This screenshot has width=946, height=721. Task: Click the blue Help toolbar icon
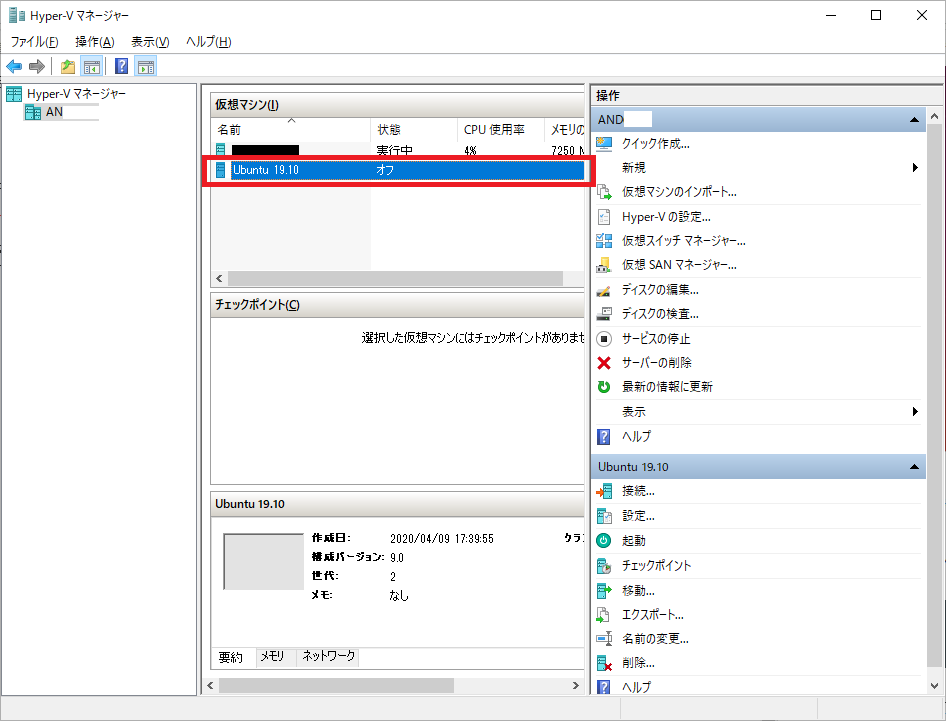pyautogui.click(x=121, y=66)
